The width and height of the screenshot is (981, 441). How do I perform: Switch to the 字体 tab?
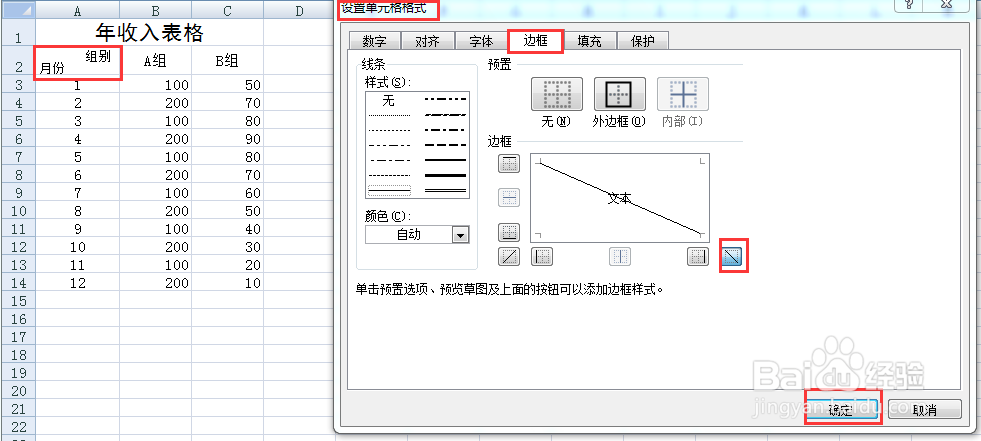coord(481,41)
